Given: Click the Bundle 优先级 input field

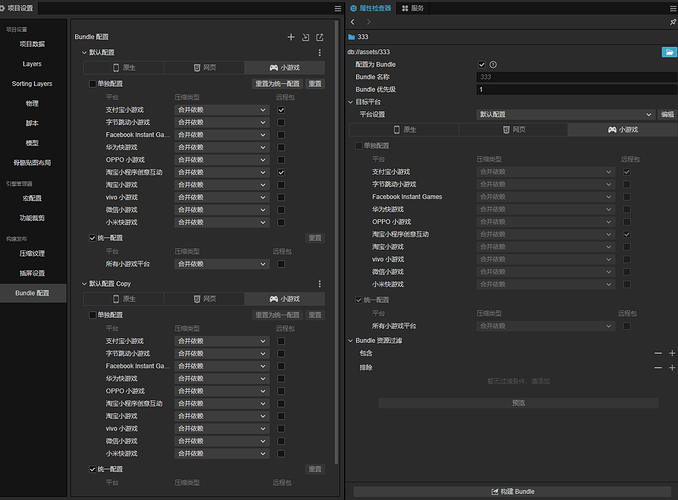Looking at the screenshot, I should 576,90.
